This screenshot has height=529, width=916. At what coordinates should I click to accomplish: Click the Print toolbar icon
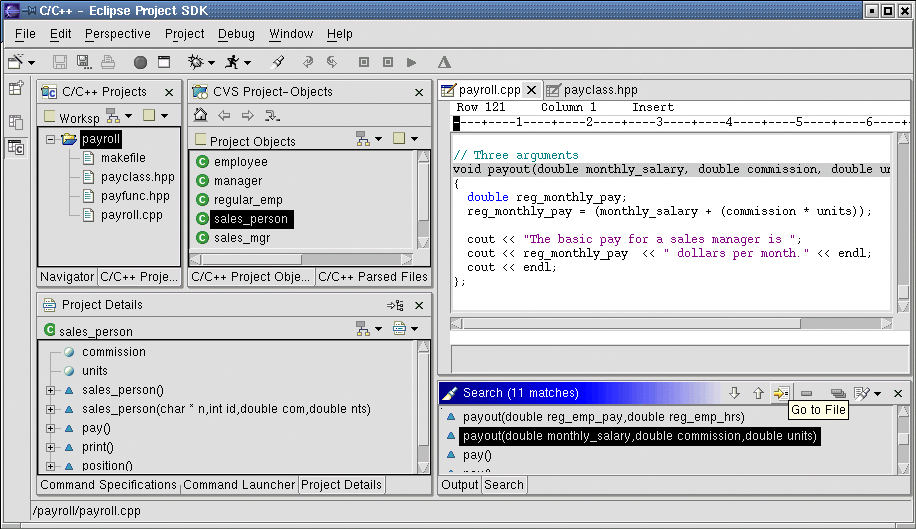tap(108, 62)
